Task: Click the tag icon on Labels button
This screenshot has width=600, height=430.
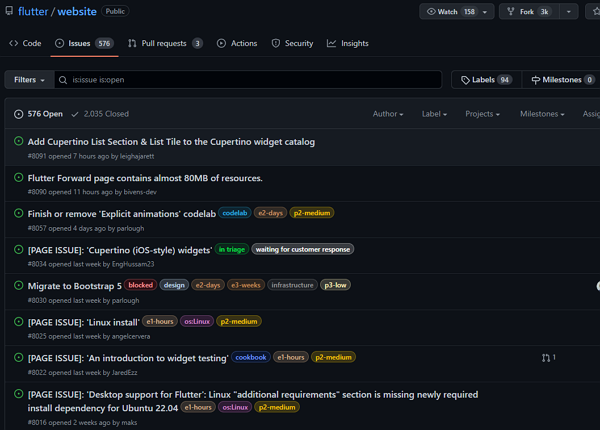Action: (465, 80)
